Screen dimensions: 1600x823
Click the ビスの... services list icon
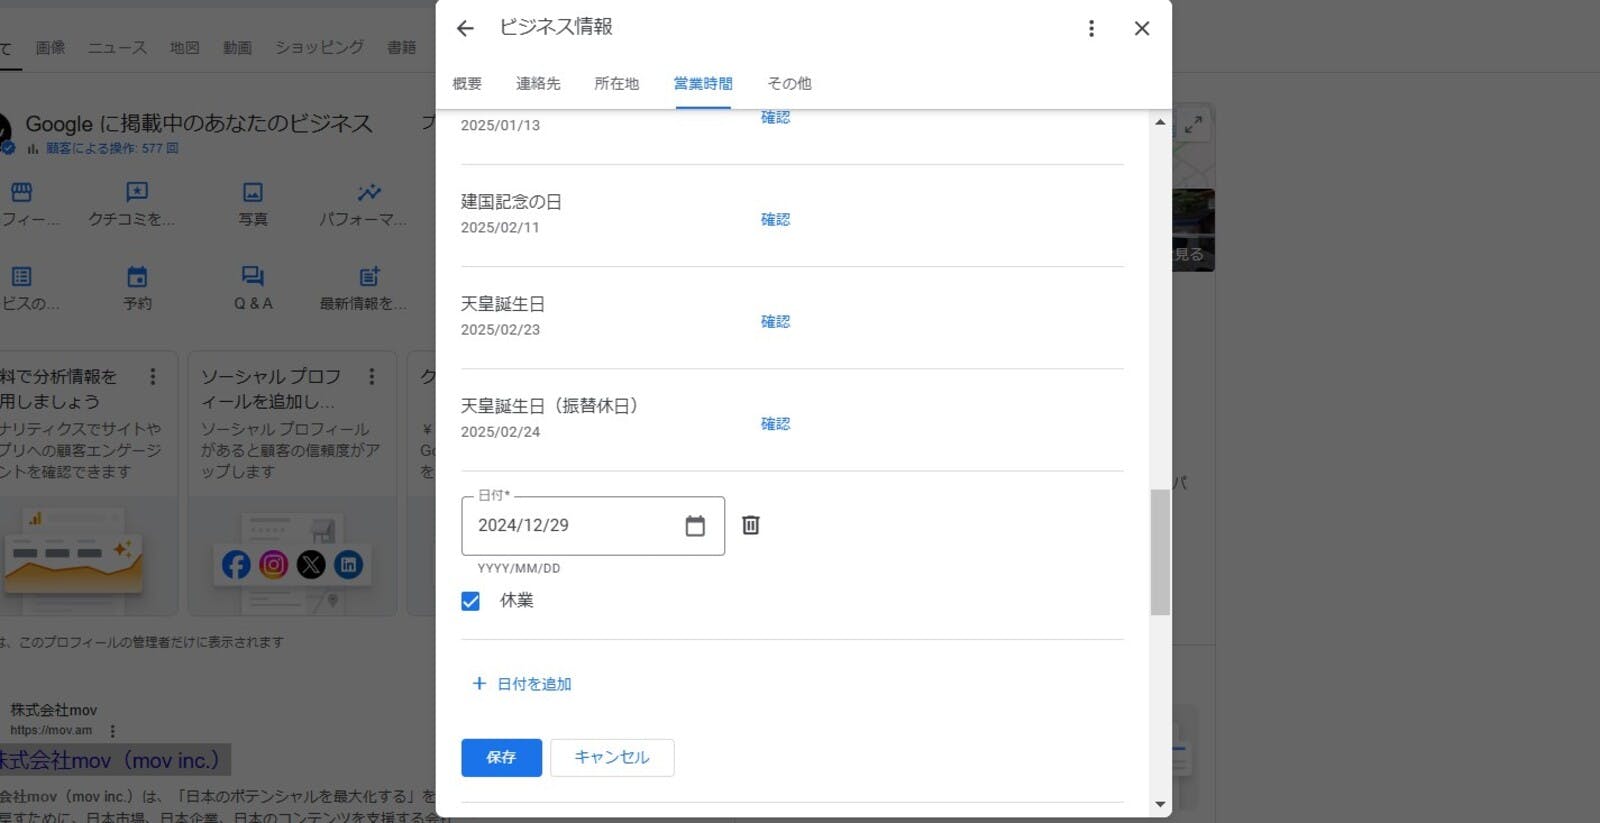(x=21, y=277)
